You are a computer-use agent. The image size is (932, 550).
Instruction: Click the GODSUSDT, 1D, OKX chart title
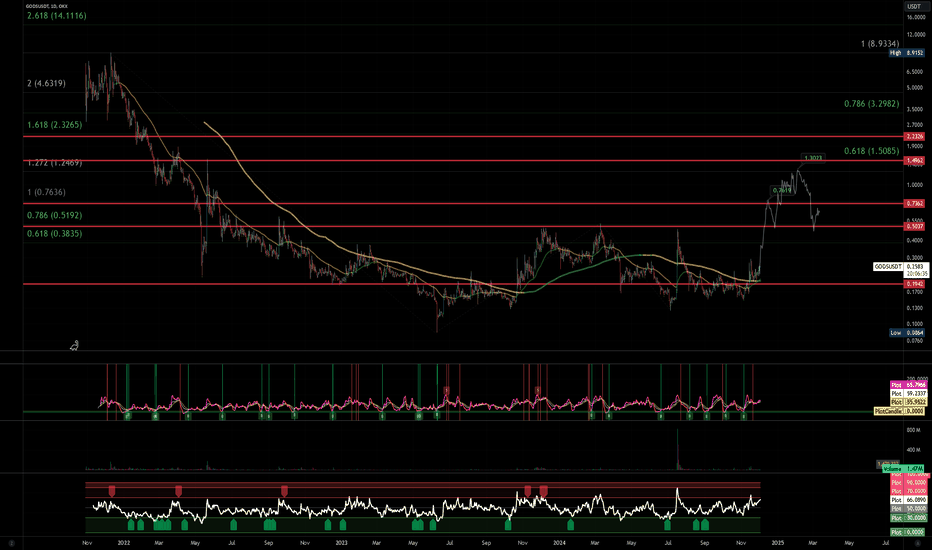point(46,6)
